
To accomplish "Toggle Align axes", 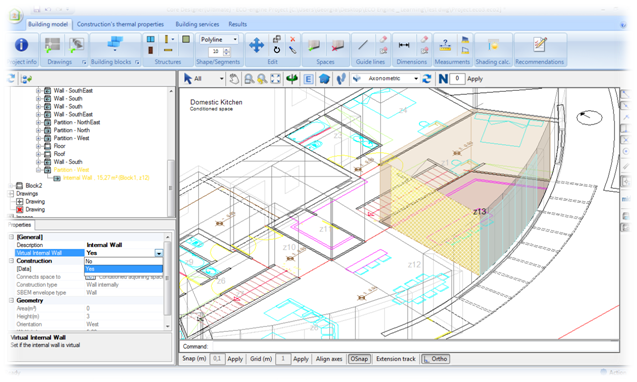I will pos(329,359).
